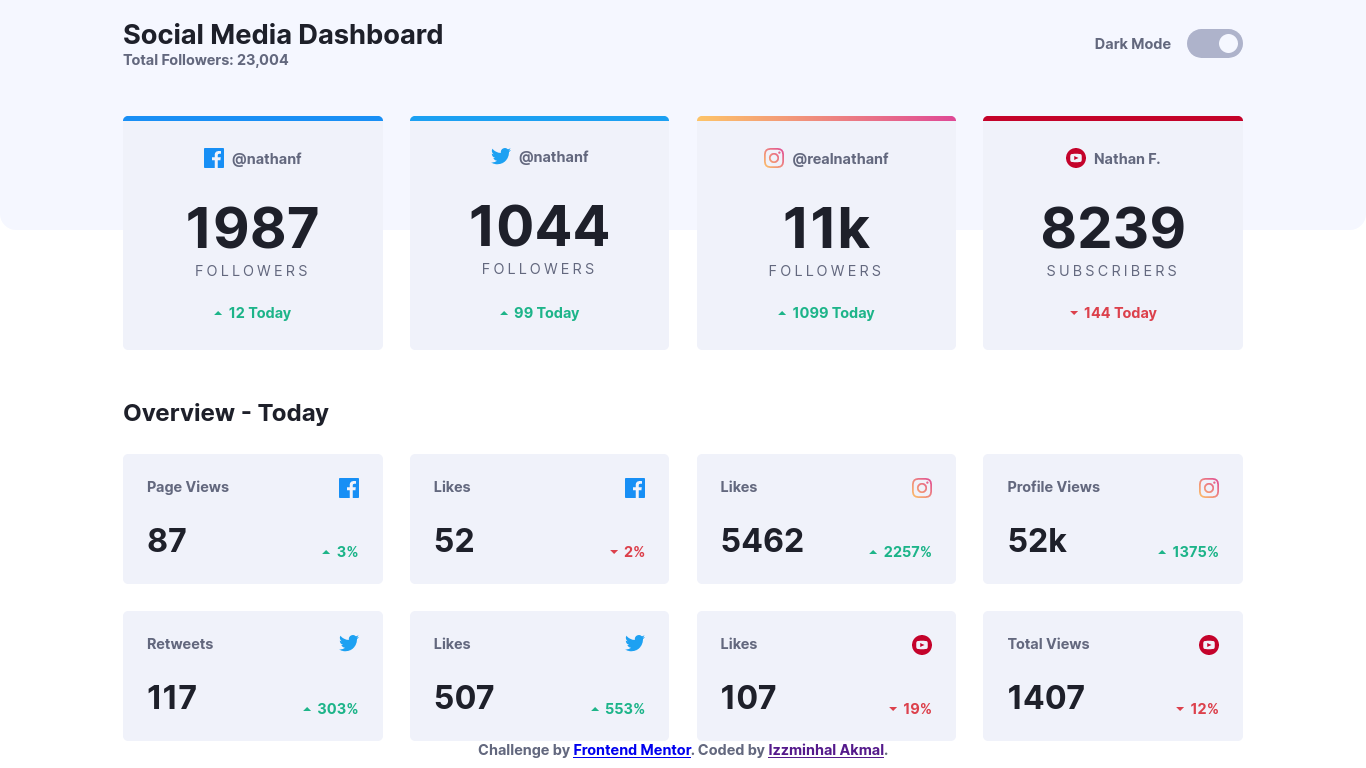Click the 2257% percentage
Image resolution: width=1366 pixels, height=768 pixels.
point(908,552)
